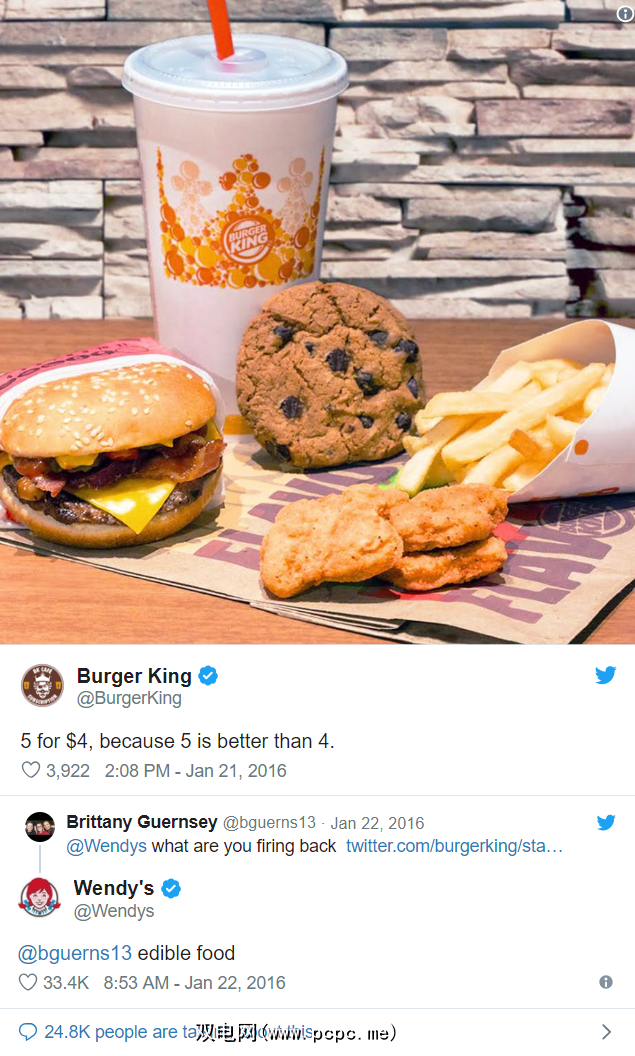
Task: Click Twitter bird icon beside Brittany's reply
Action: point(606,822)
